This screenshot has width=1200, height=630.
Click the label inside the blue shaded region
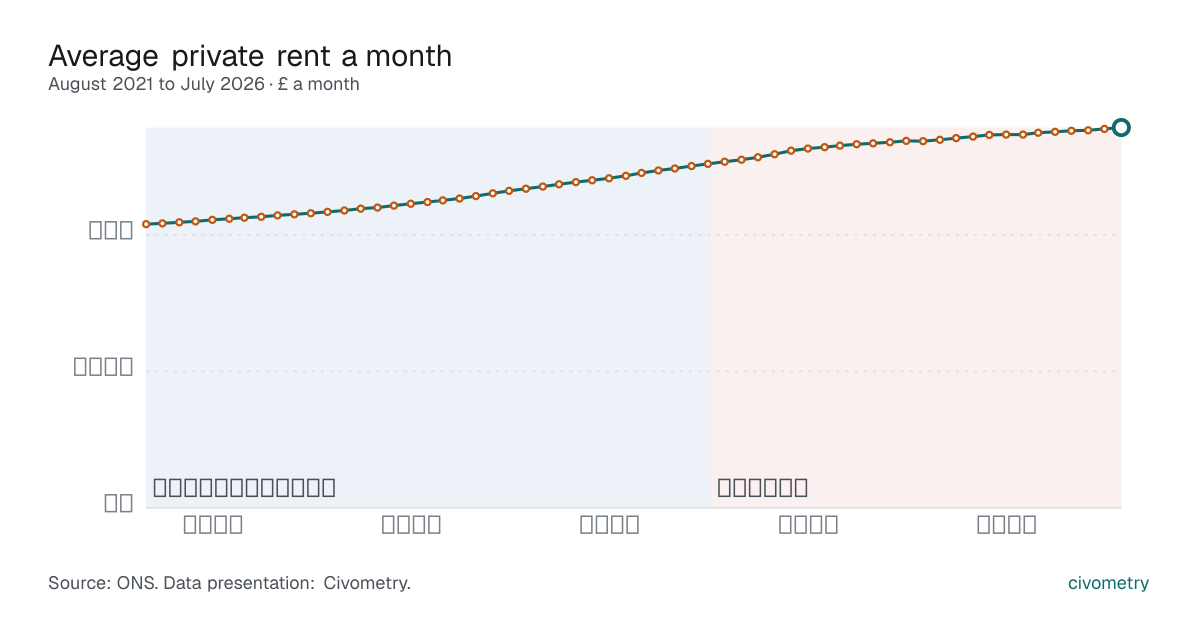click(244, 488)
